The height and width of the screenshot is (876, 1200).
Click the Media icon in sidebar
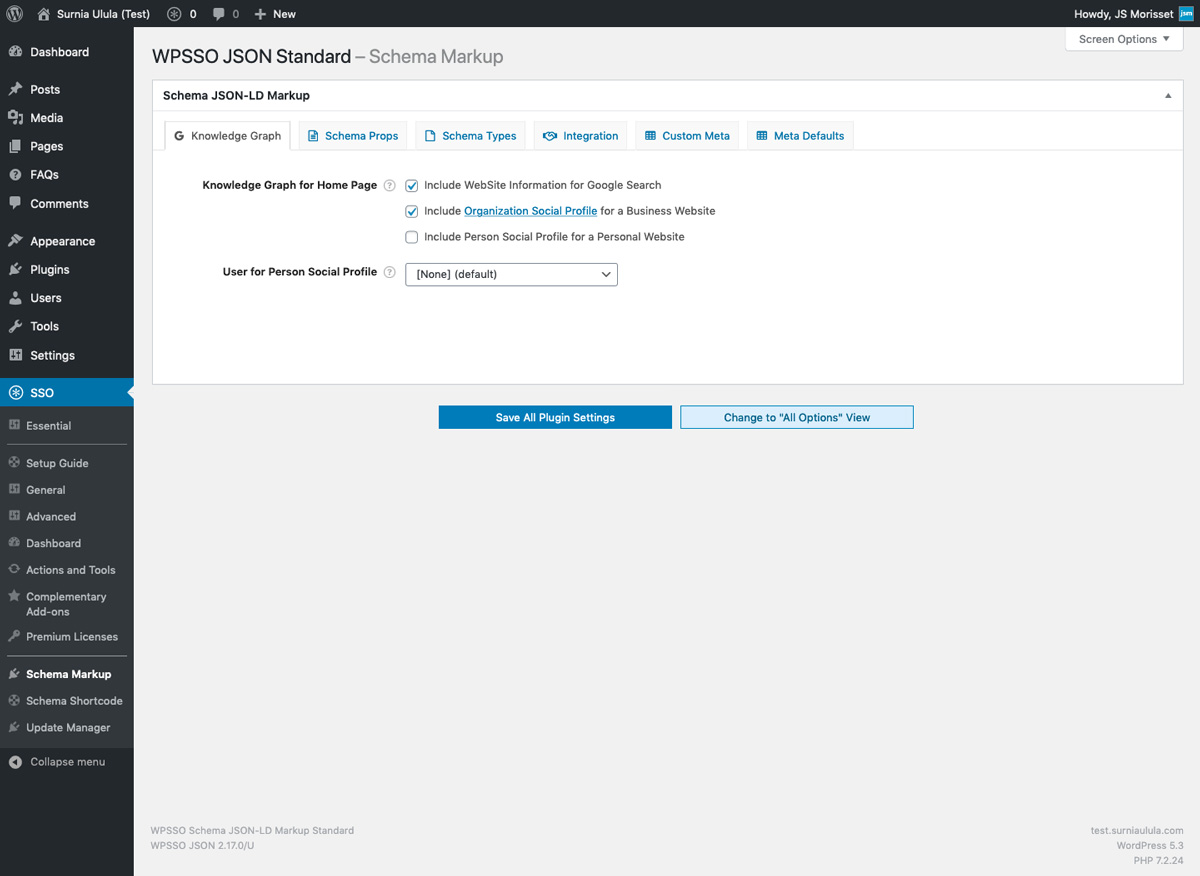(15, 118)
